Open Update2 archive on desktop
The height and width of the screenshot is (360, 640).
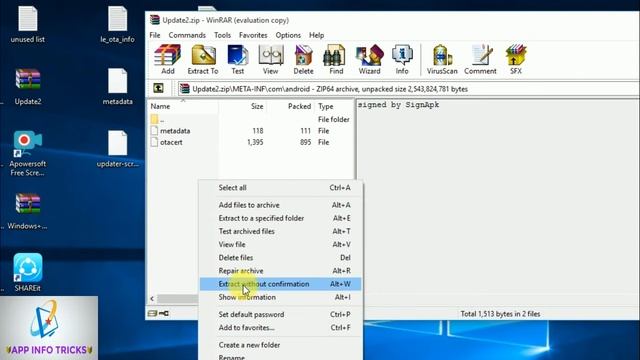pyautogui.click(x=28, y=87)
